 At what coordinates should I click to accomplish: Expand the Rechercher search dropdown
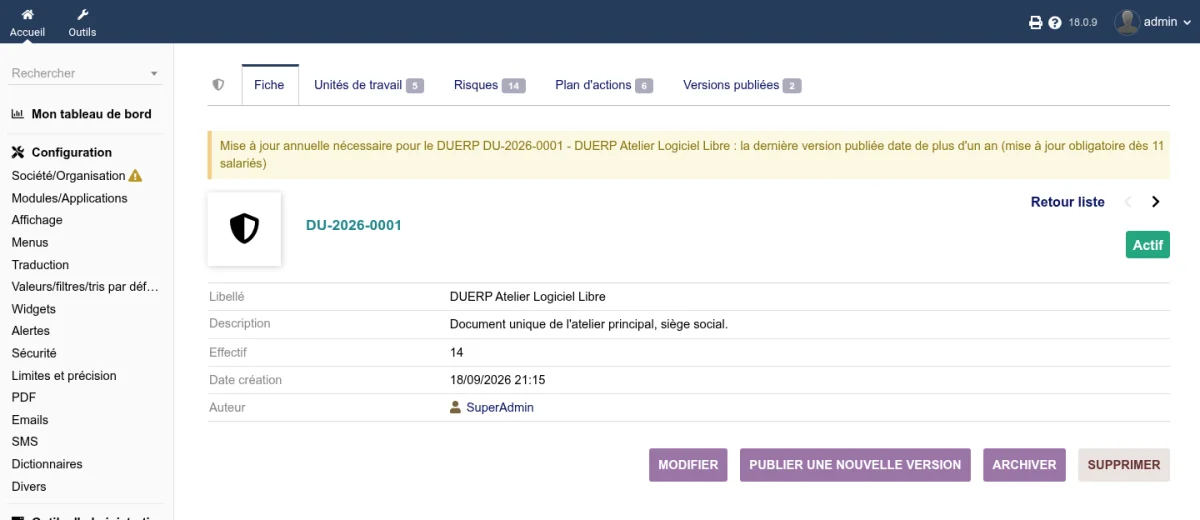point(154,74)
